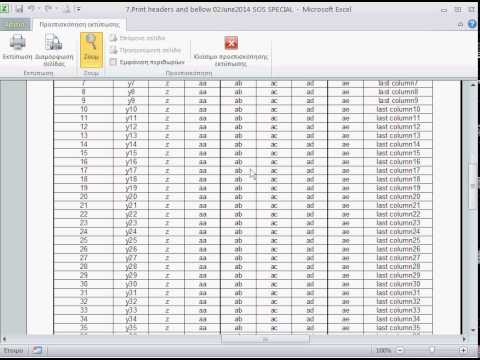Click the Επόμενη σελίδα next page button
This screenshot has height=360, width=480.
point(138,38)
